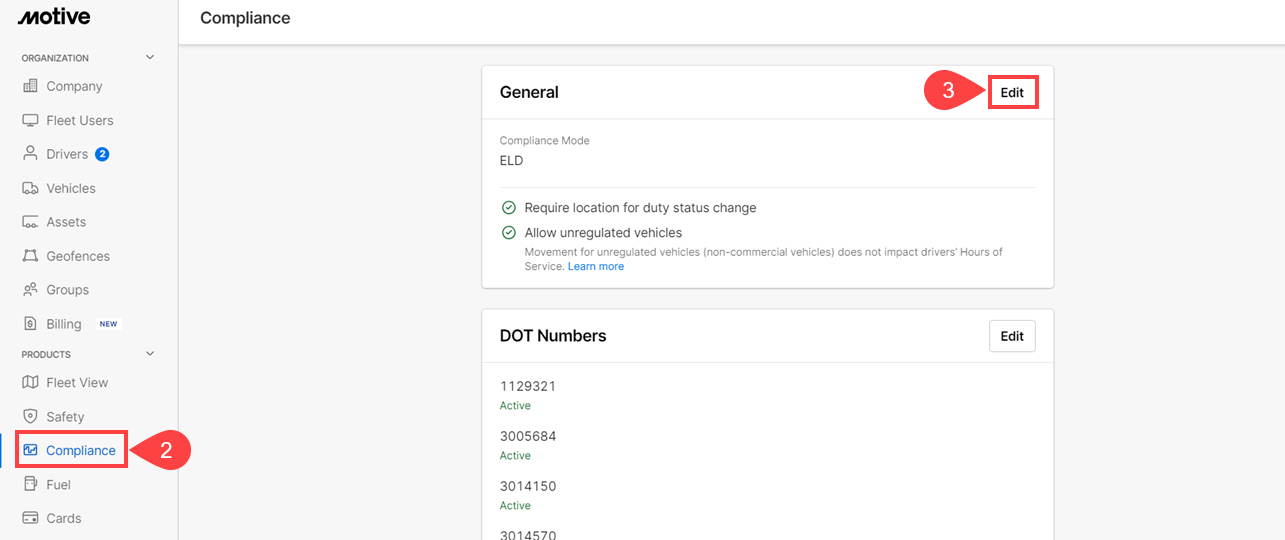
Task: Click the Safety shield icon
Action: click(30, 416)
